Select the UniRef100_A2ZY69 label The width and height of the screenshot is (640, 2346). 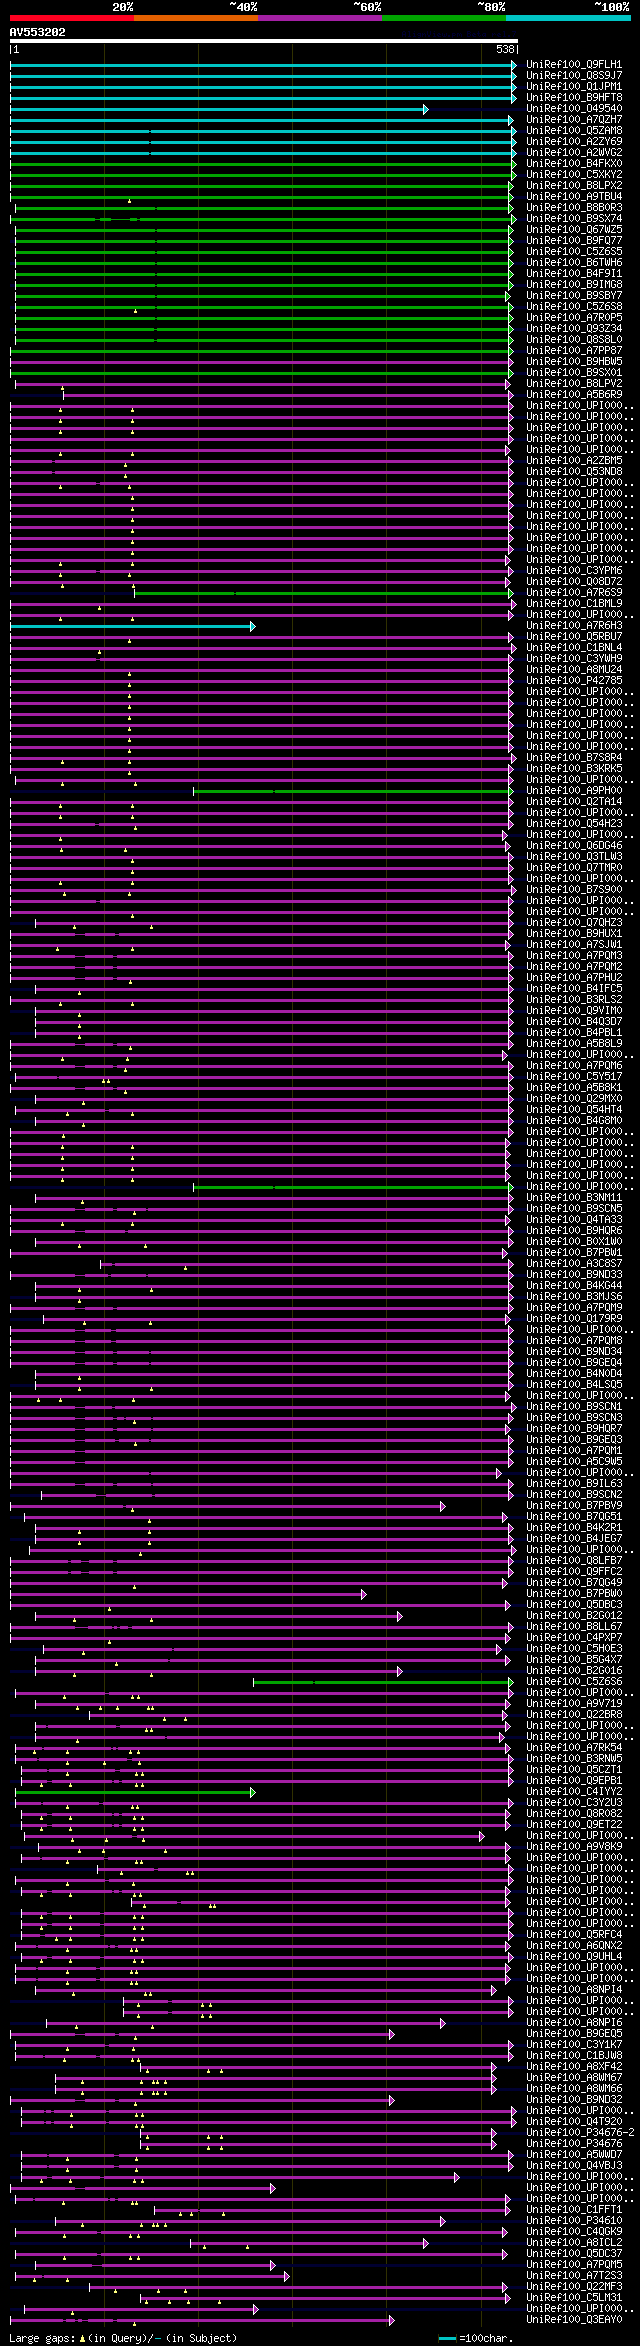[574, 142]
